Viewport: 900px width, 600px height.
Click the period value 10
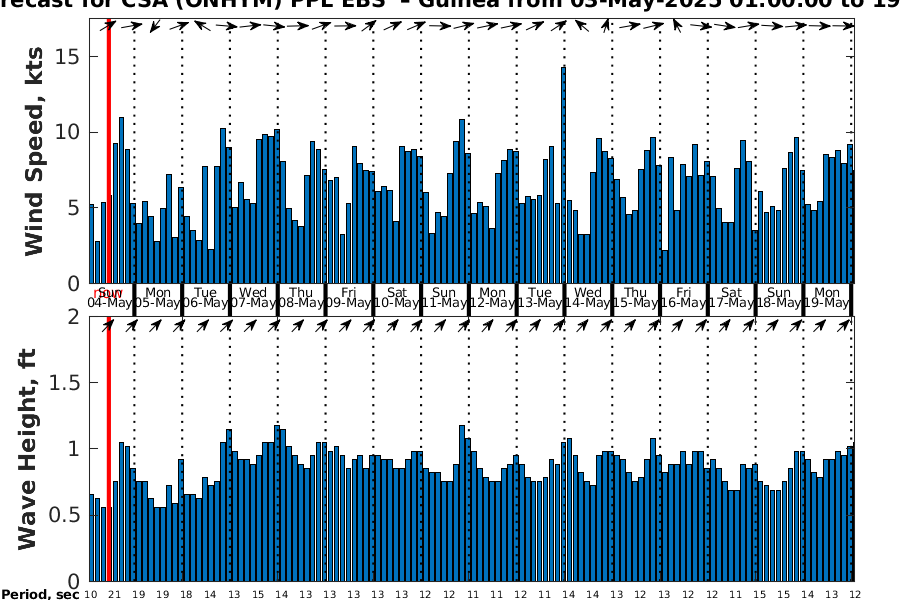coord(91,595)
